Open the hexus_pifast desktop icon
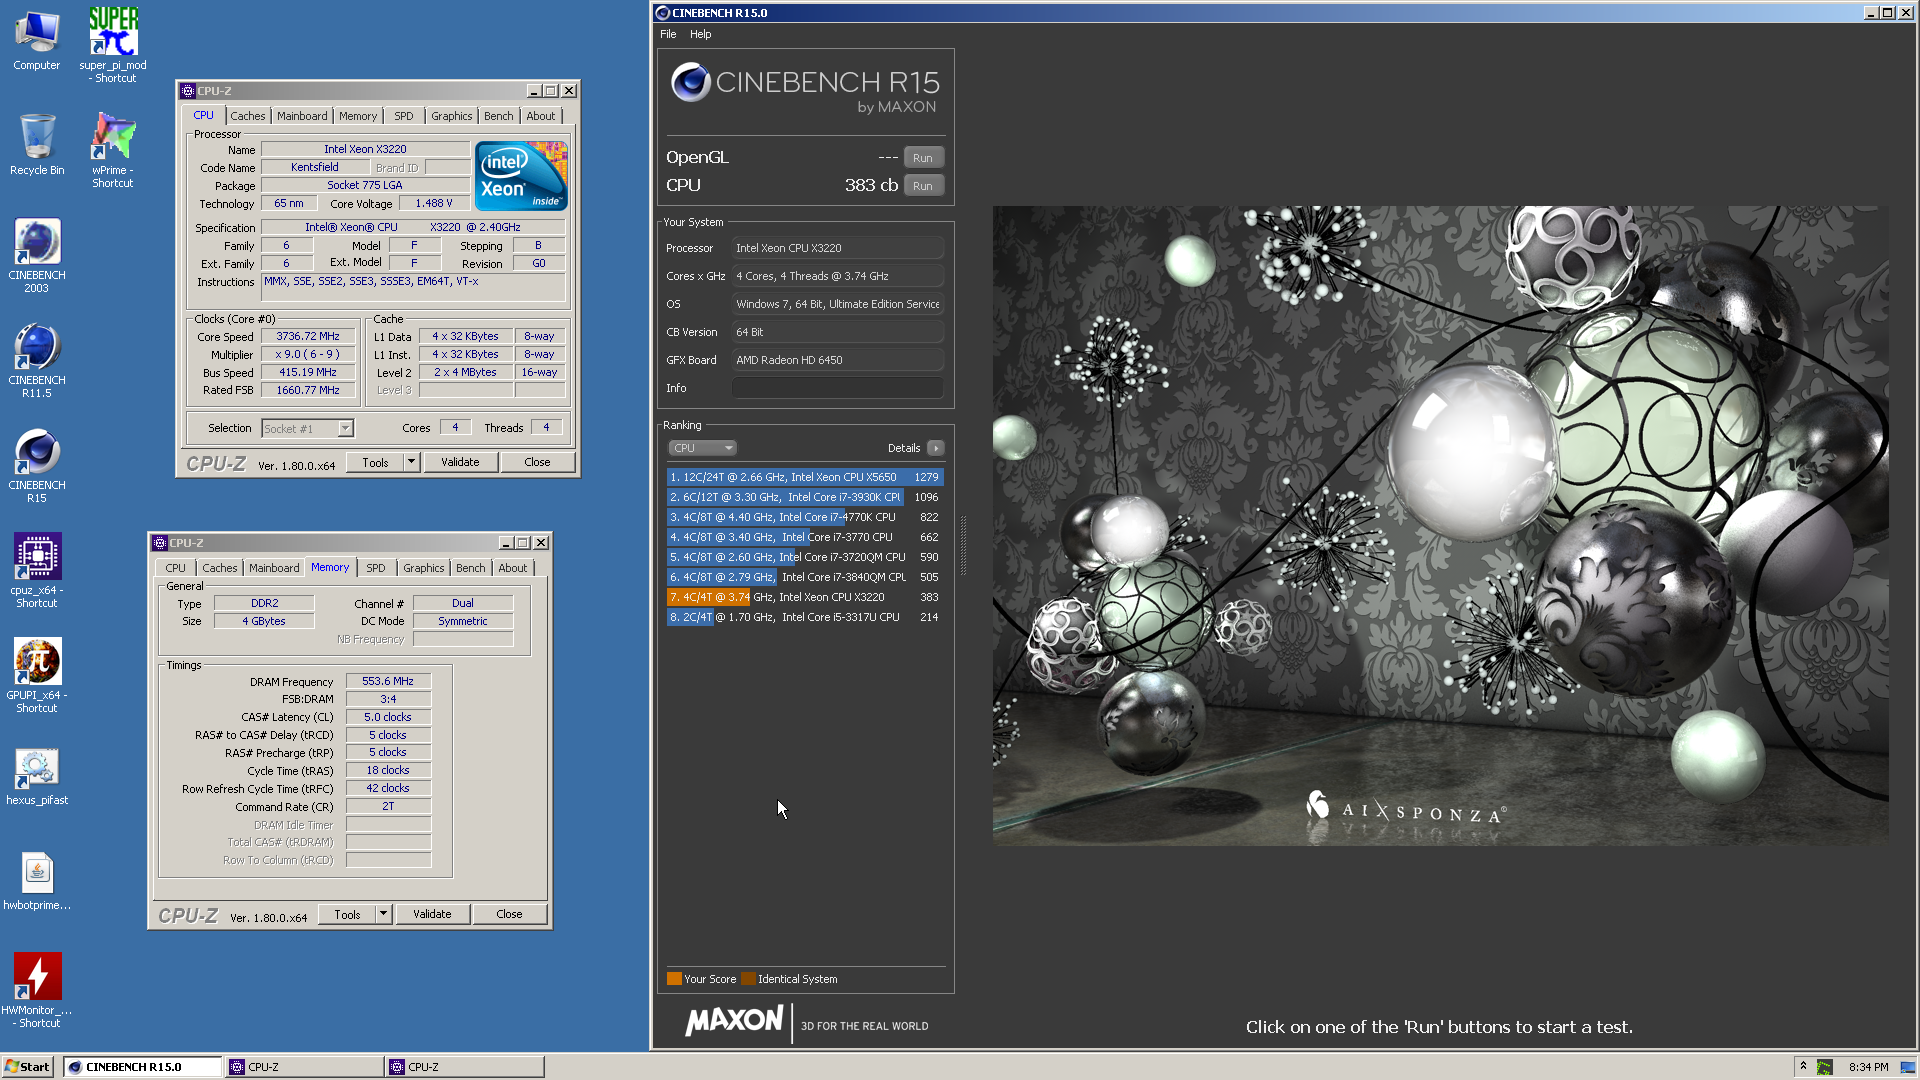Viewport: 1920px width, 1080px height. [x=37, y=777]
